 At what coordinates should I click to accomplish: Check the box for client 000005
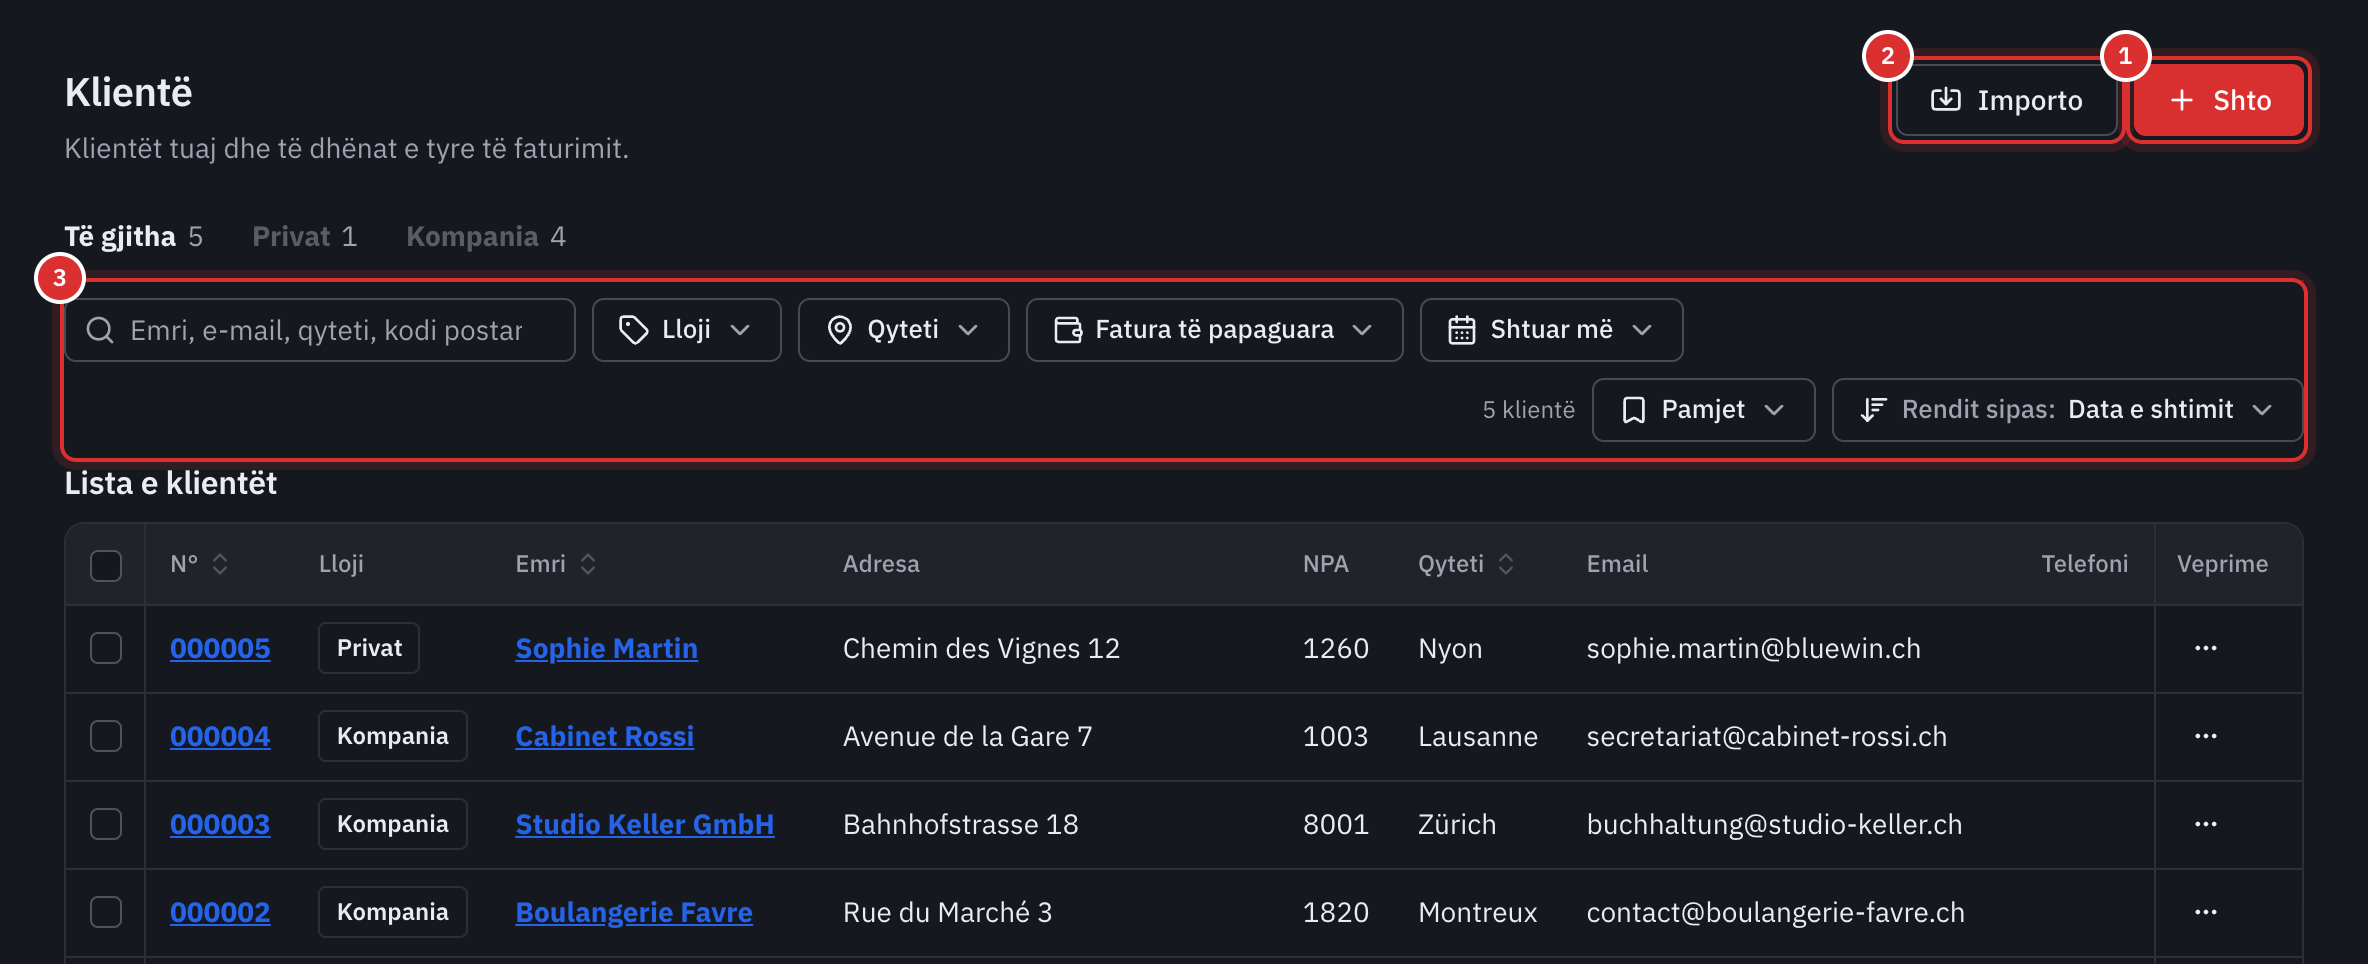coord(106,648)
